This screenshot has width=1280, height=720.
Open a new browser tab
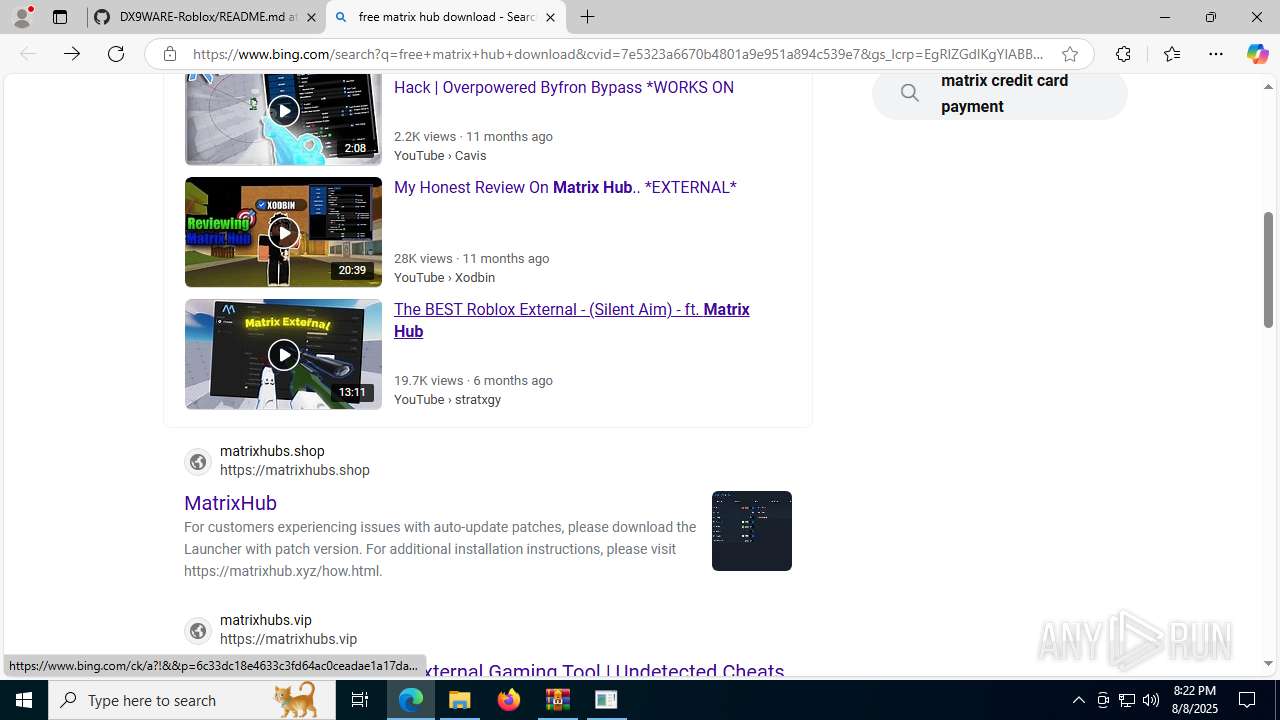(x=588, y=17)
